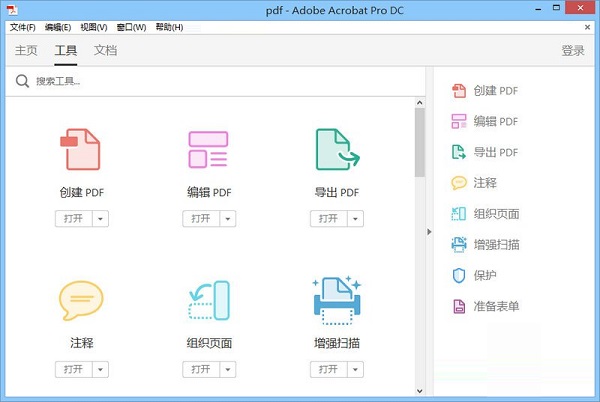This screenshot has height=402, width=600.
Task: Open the 编辑(E) menu
Action: point(58,27)
